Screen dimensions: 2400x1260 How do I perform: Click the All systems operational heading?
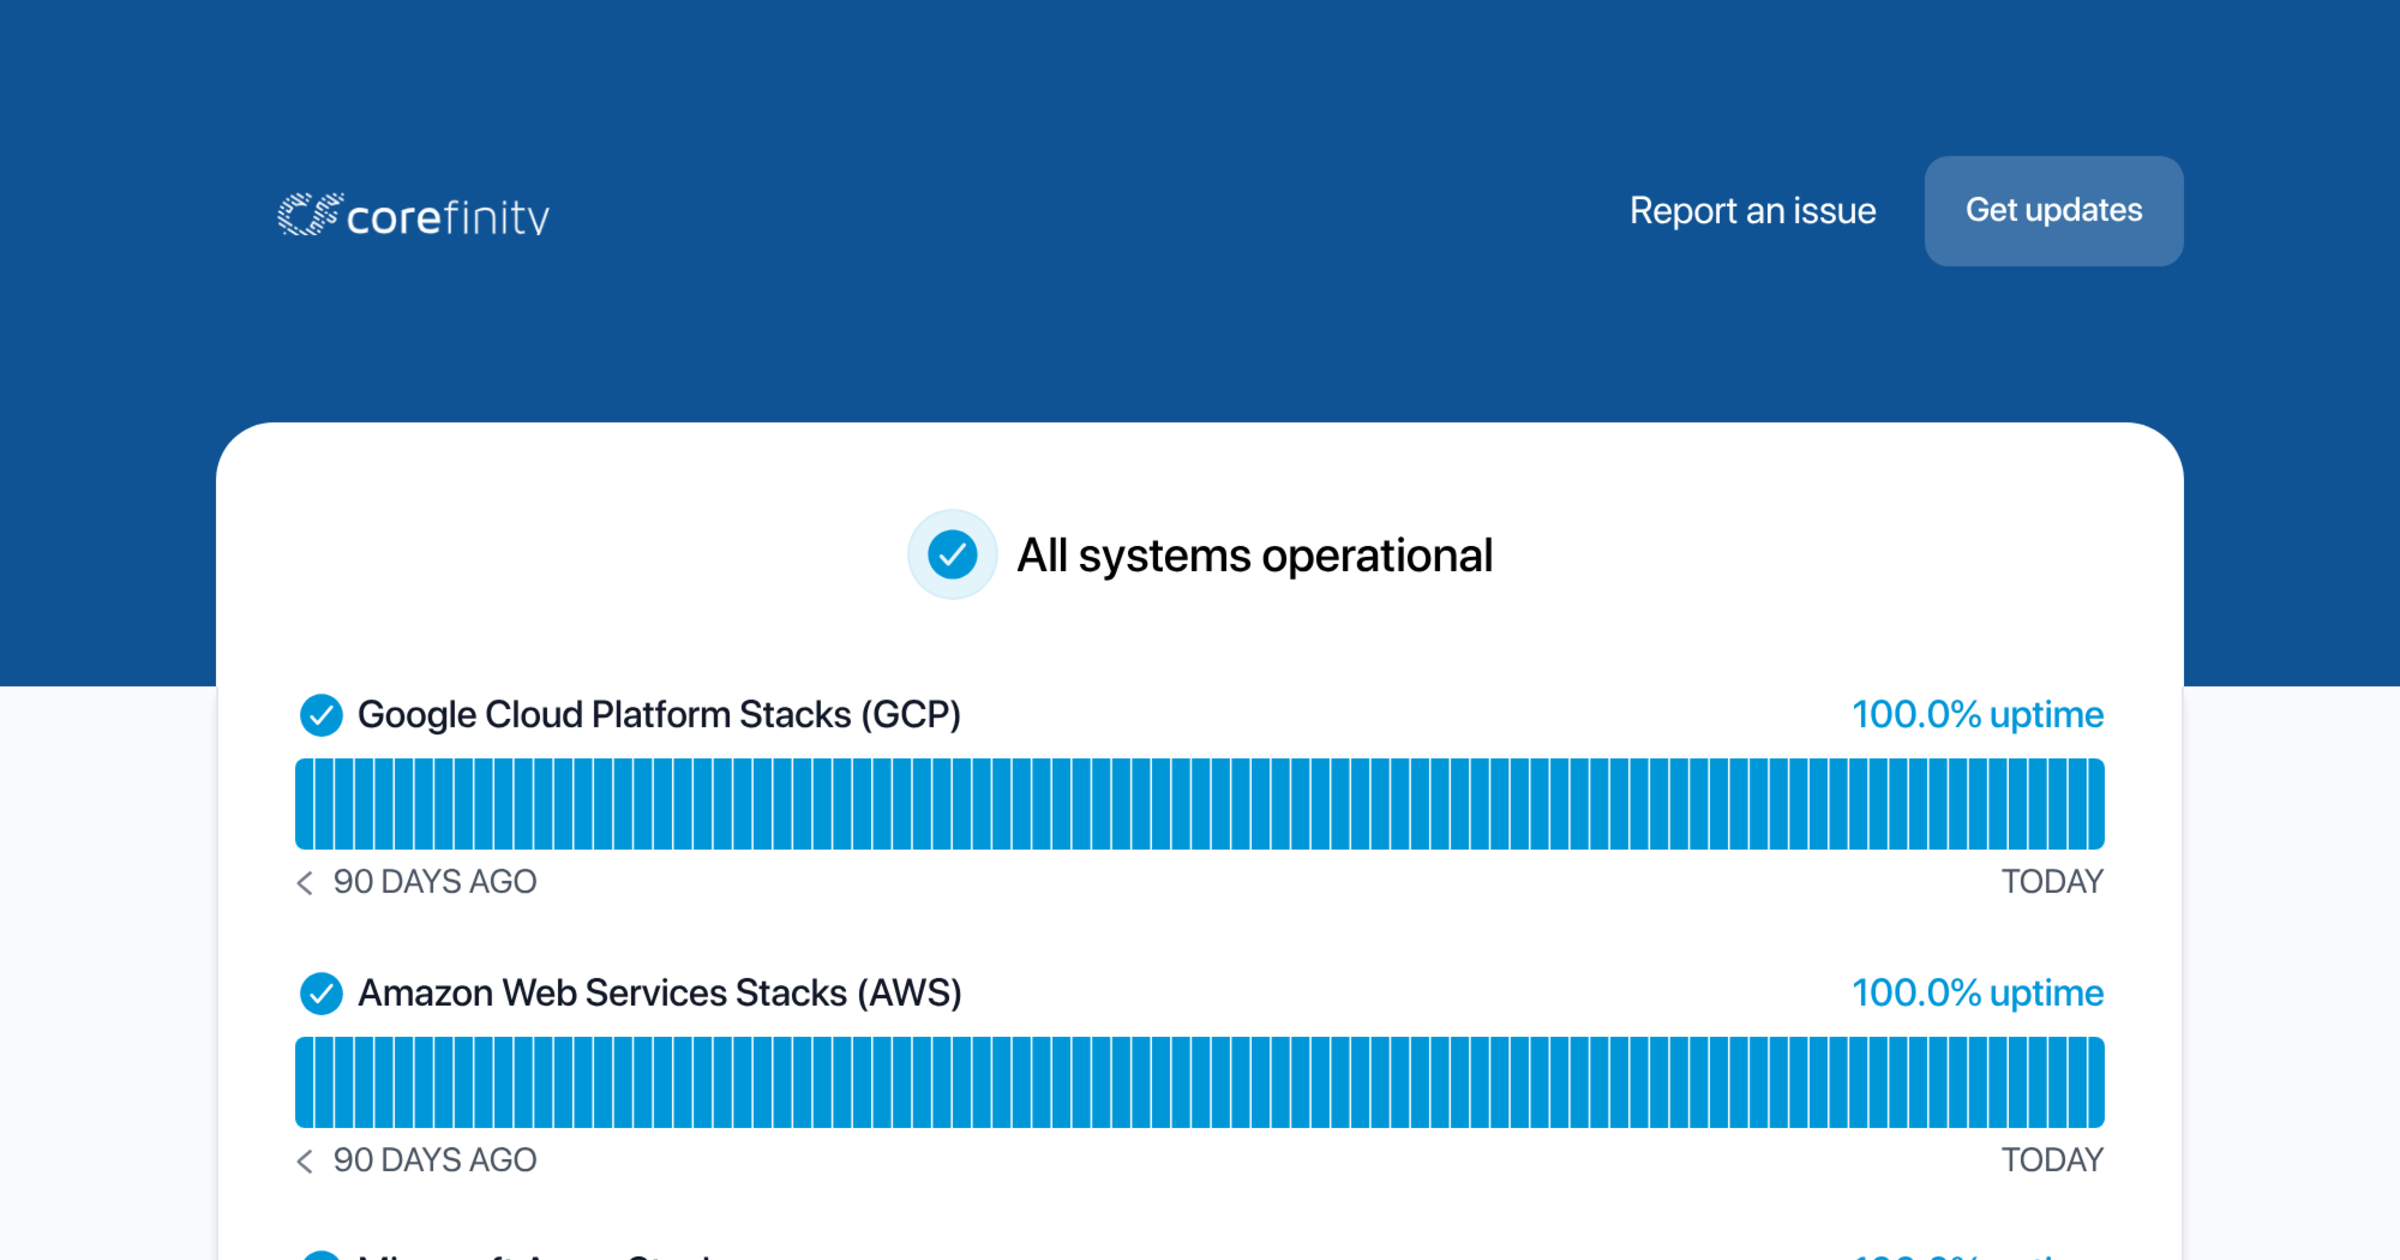(1254, 555)
